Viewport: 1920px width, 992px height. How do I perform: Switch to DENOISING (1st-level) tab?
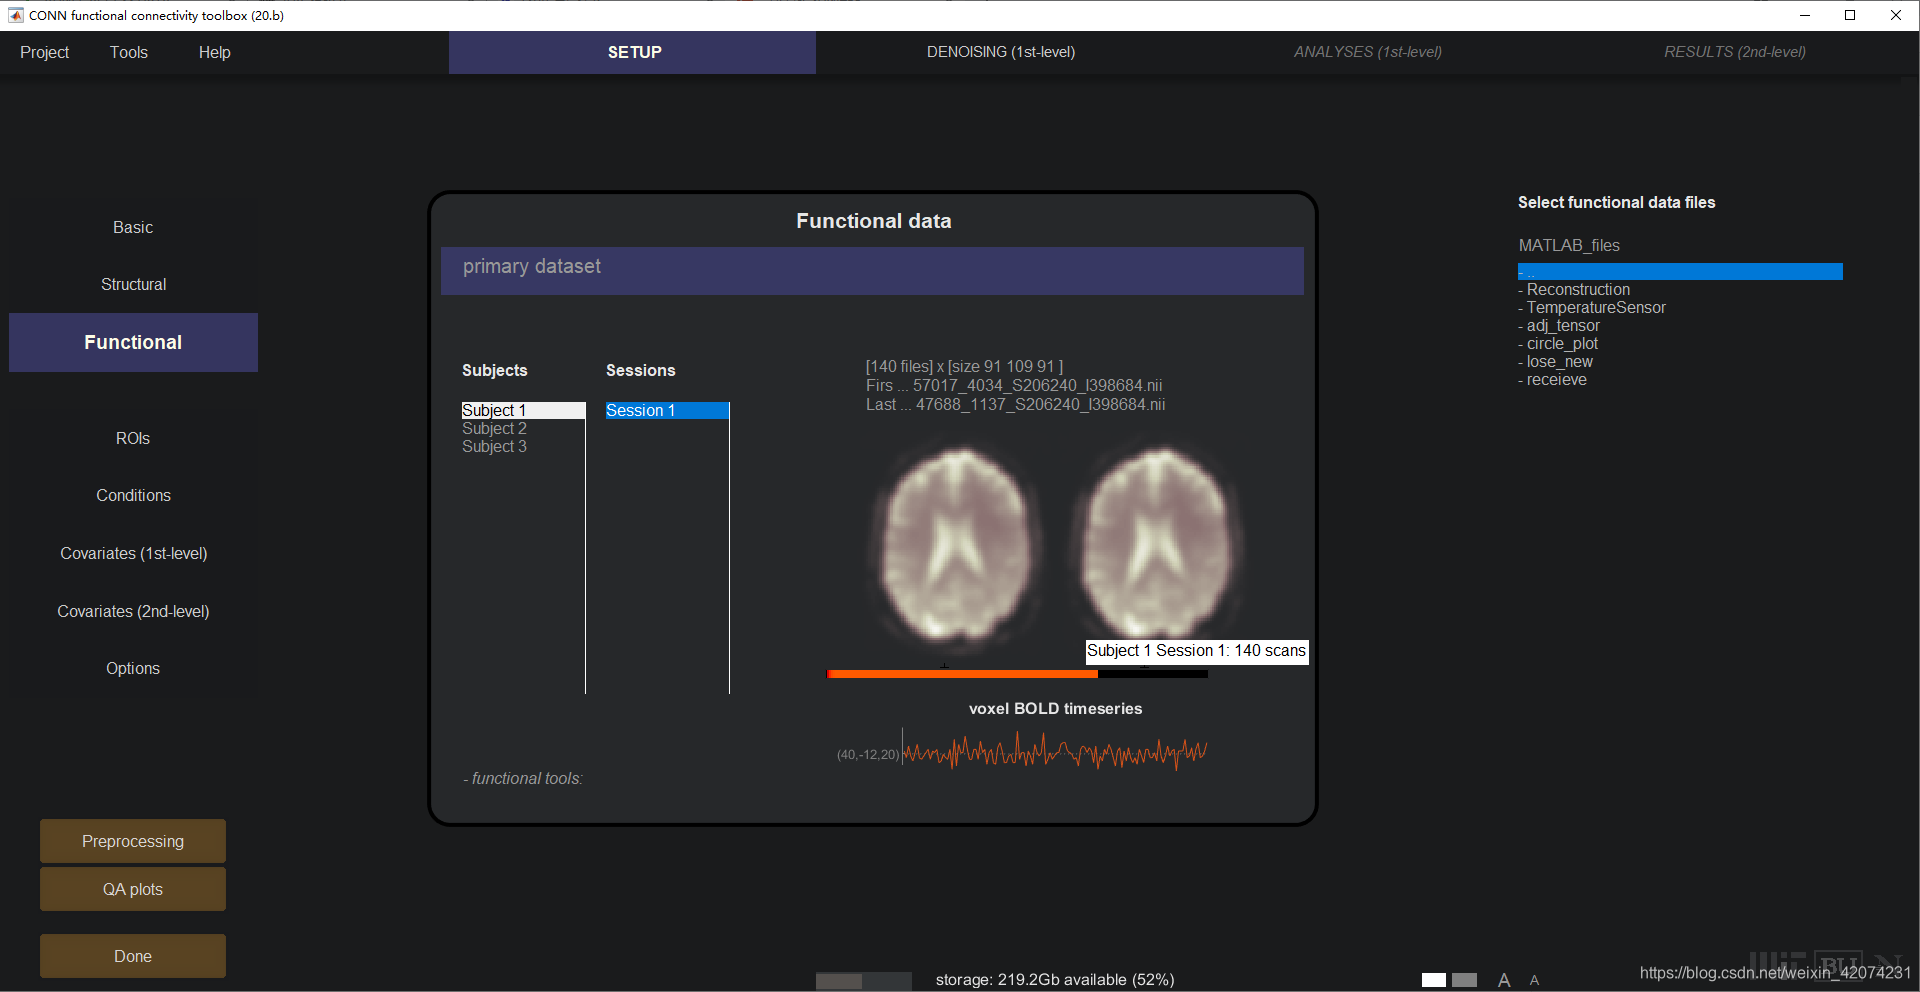[1001, 52]
